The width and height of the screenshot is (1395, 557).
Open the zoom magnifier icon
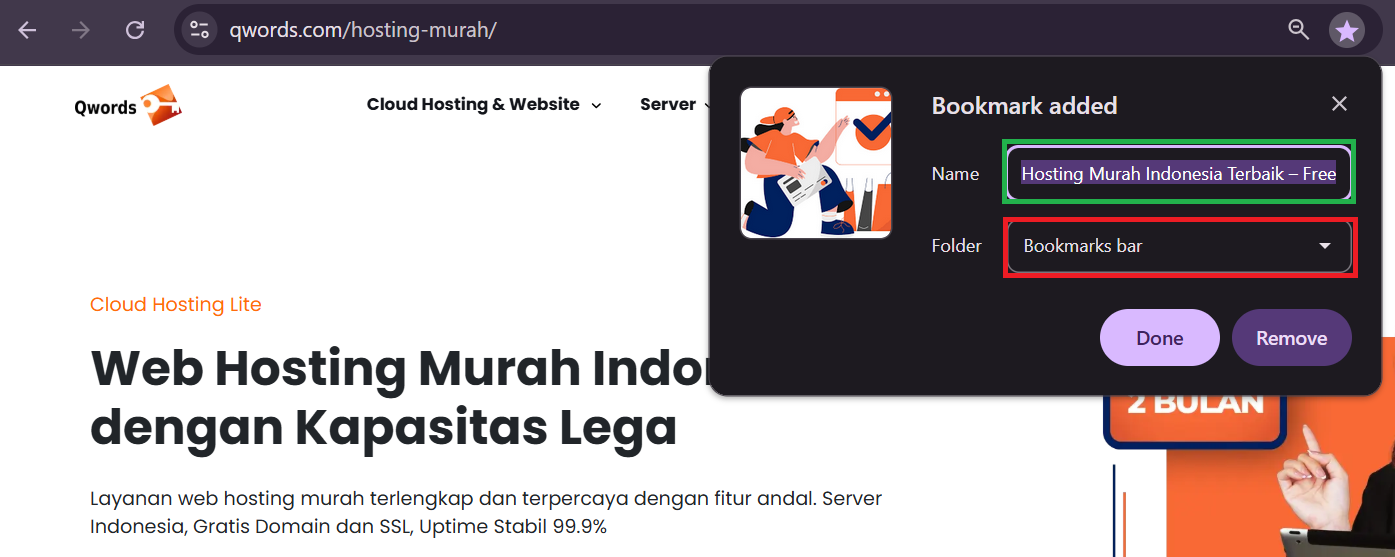(1298, 30)
